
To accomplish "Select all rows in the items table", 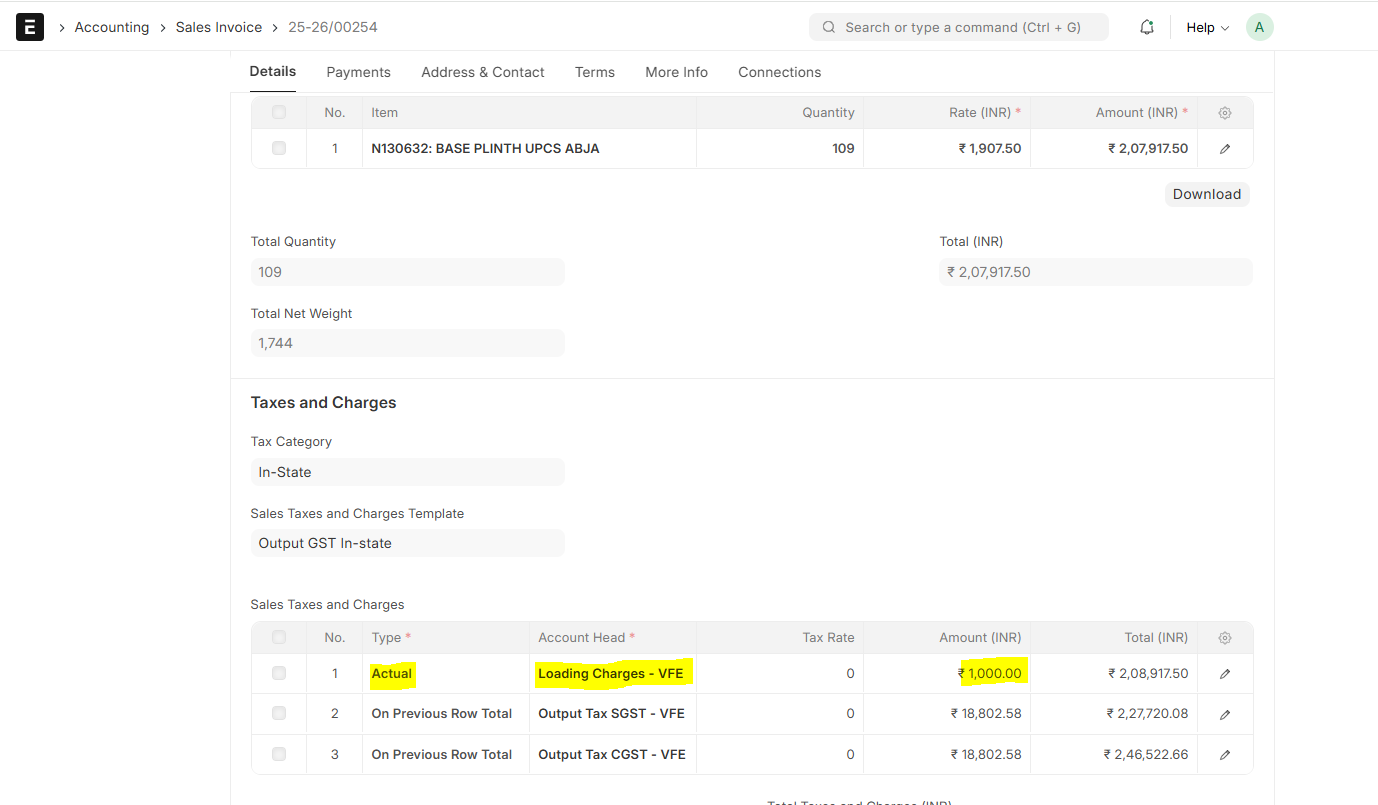I will (279, 112).
